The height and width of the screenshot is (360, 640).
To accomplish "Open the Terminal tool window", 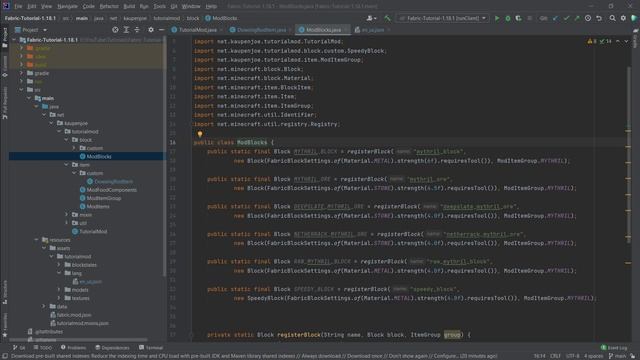I will [x=151, y=348].
